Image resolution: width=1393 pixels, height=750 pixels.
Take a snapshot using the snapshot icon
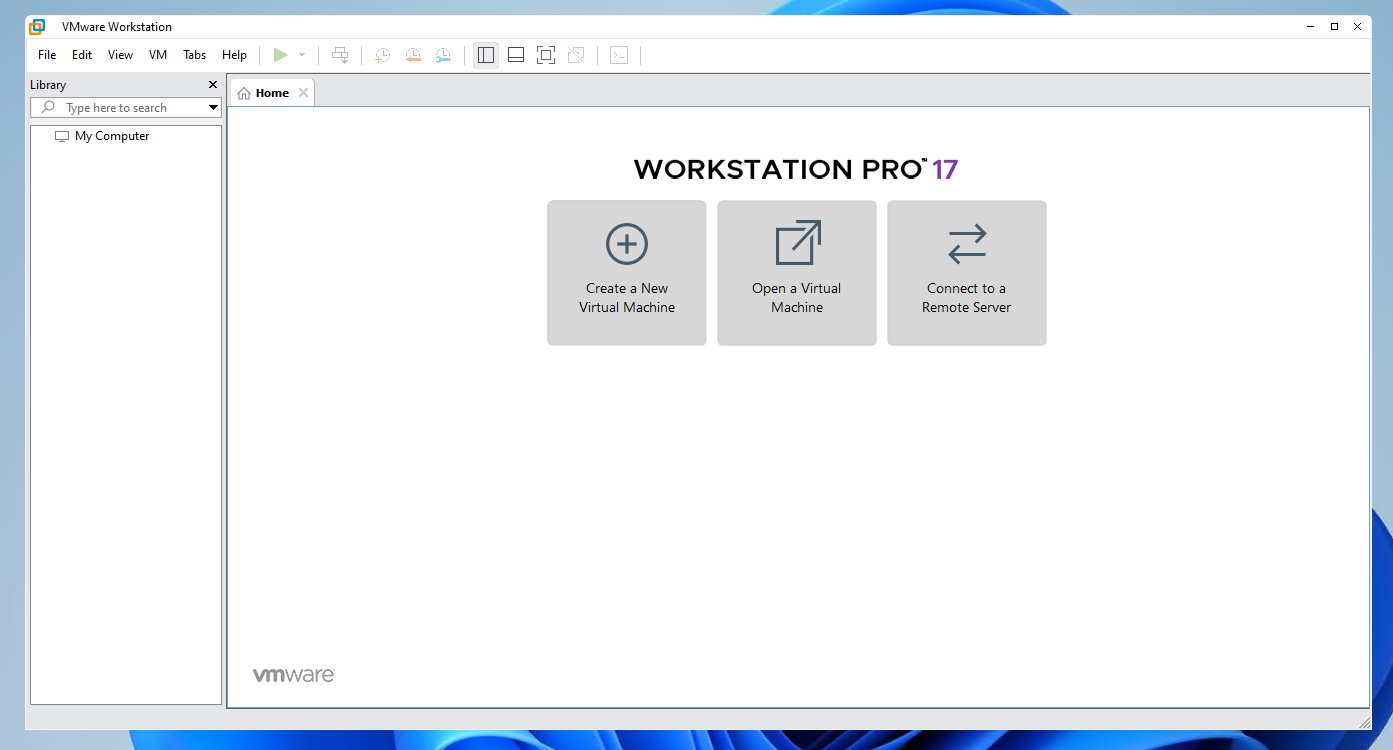tap(382, 55)
